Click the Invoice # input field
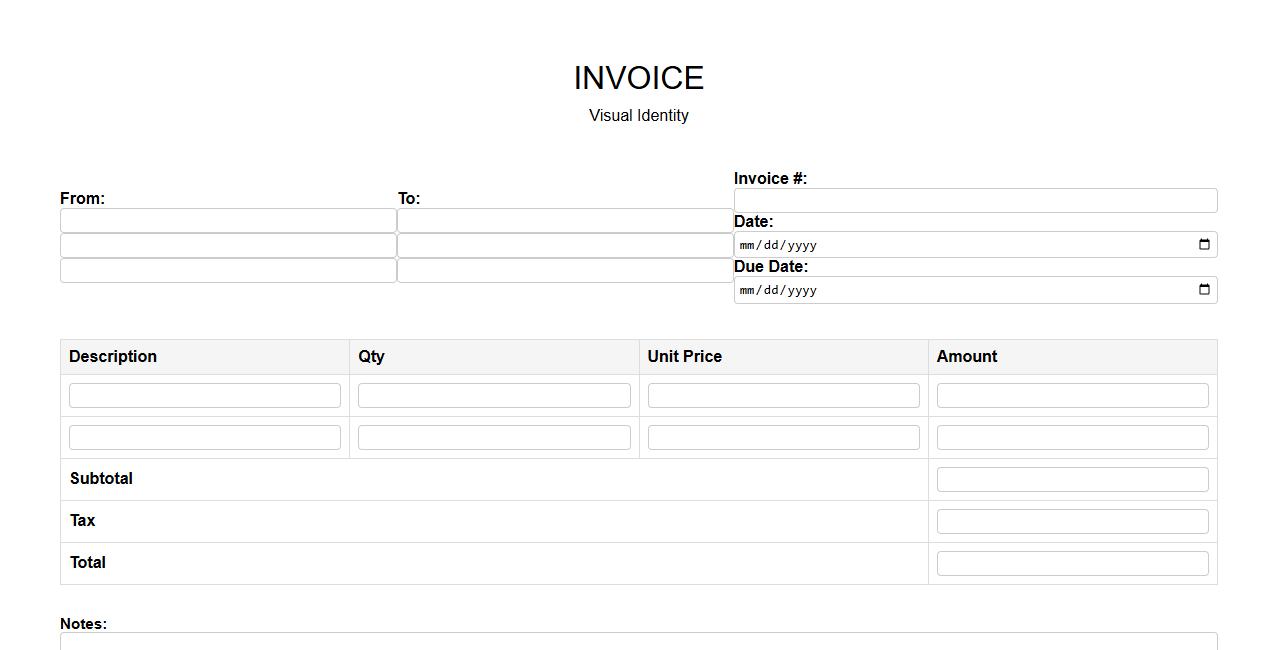 point(975,201)
